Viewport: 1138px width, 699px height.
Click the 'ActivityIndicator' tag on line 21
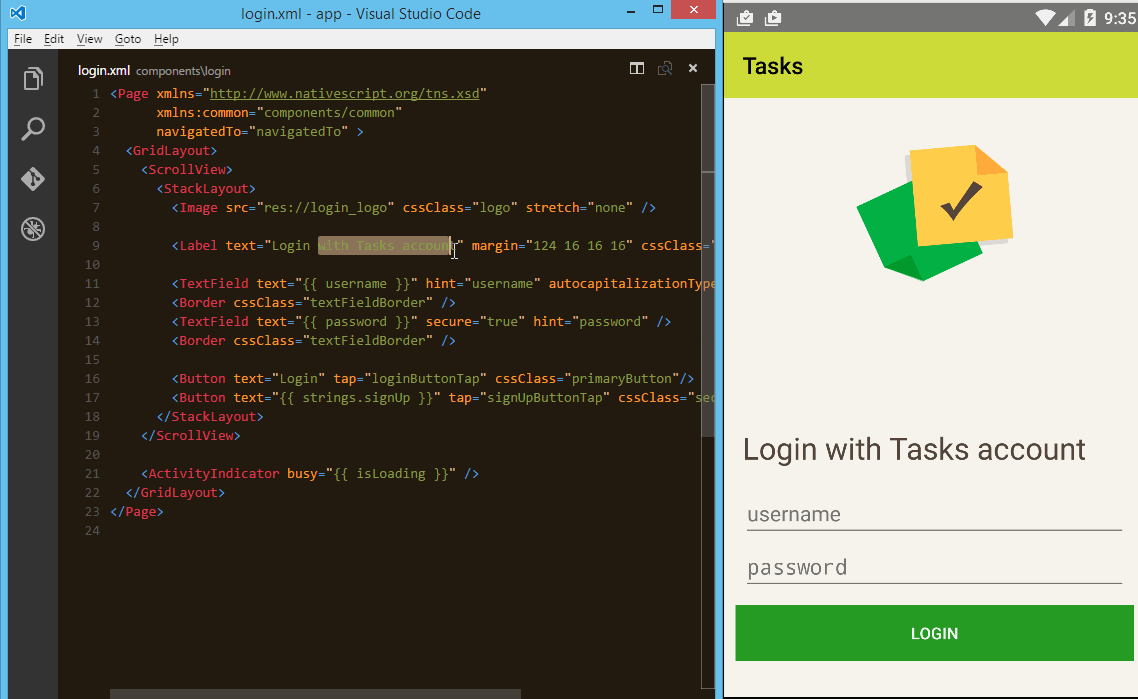click(213, 473)
